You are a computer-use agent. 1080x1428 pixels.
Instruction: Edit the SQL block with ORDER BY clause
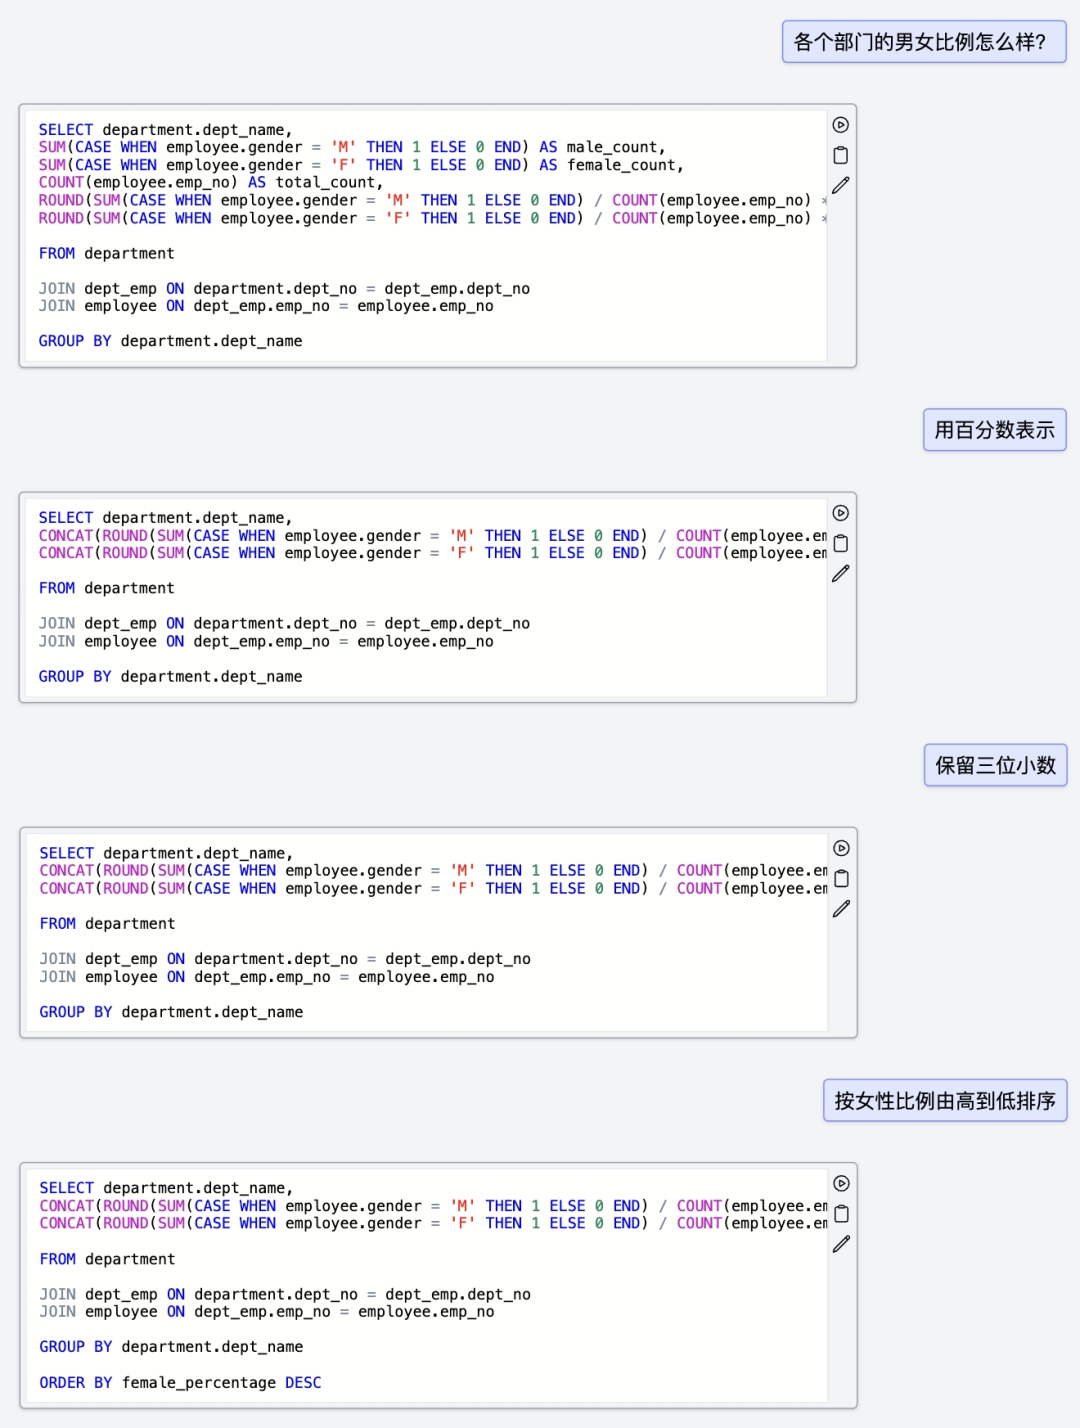(x=842, y=1243)
